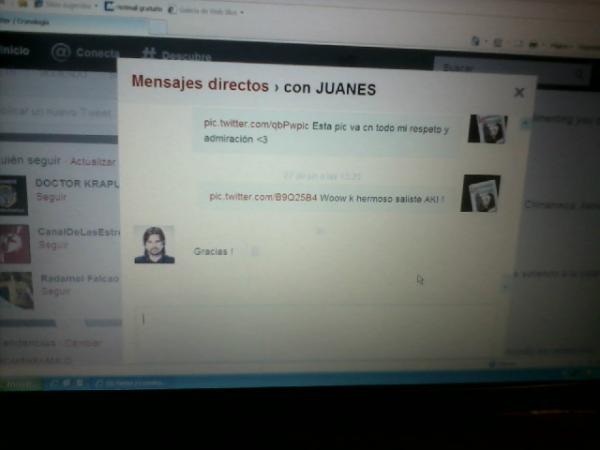Click Actualizar in who-to-follow panel
Image resolution: width=600 pixels, height=450 pixels.
click(x=93, y=162)
